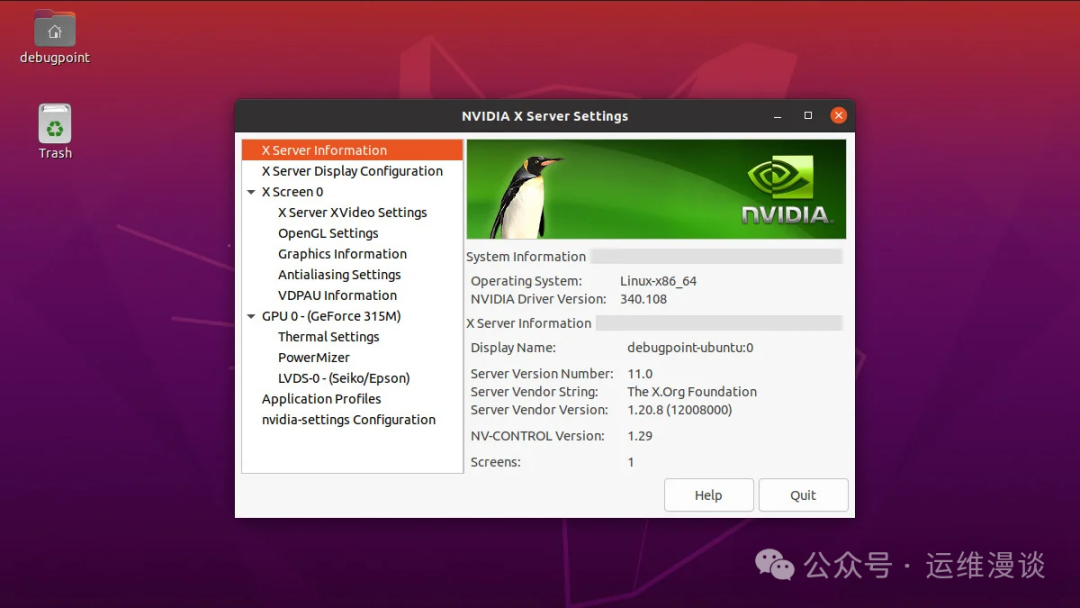Collapse the GPU 0 - (GeForce 315M) branch
Screen dimensions: 1080x608
click(x=251, y=316)
